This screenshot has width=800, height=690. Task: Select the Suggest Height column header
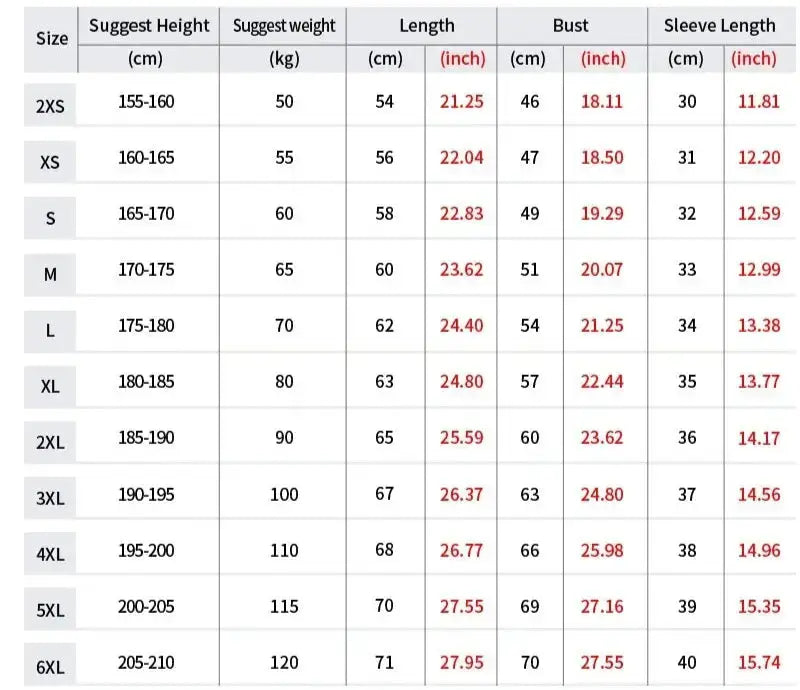[x=149, y=26]
